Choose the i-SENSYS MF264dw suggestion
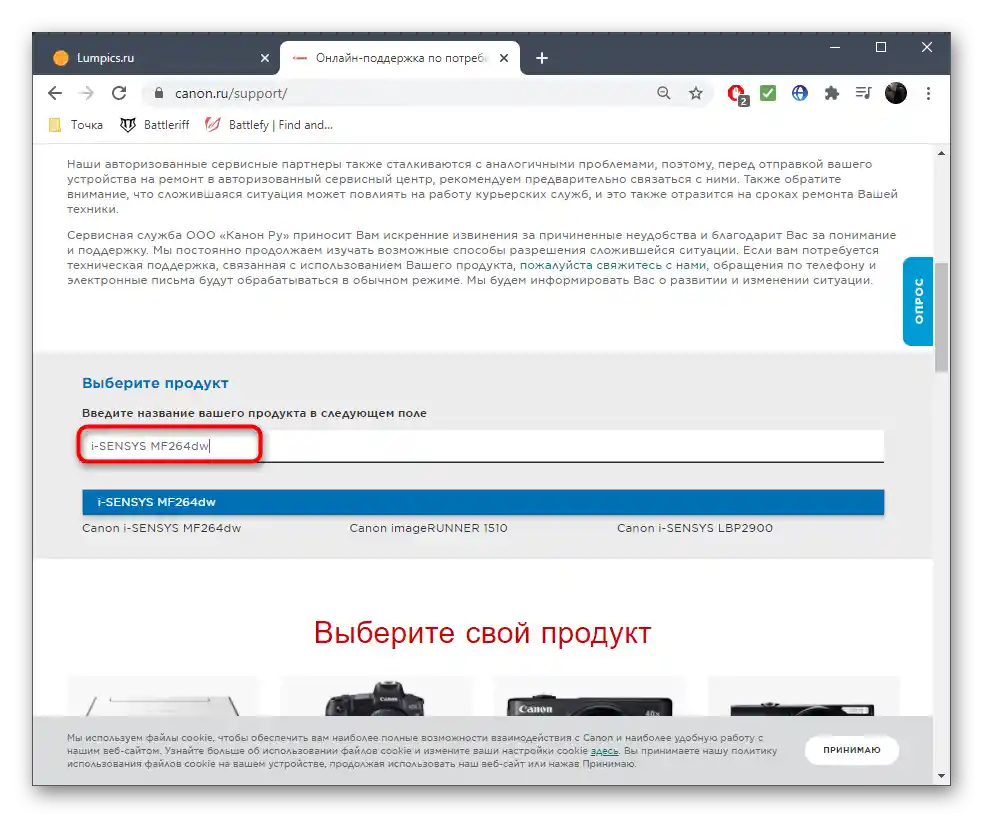The image size is (983, 818). click(483, 502)
